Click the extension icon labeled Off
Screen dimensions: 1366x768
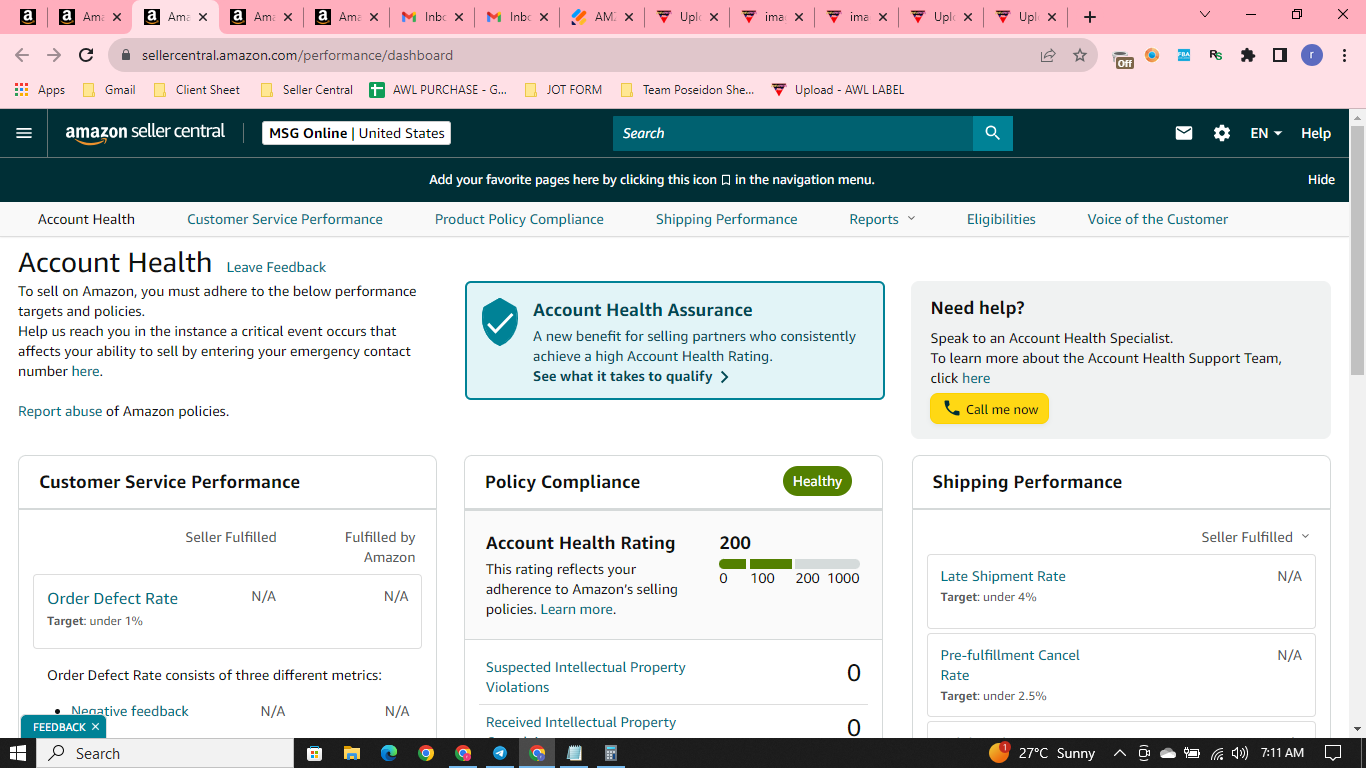pyautogui.click(x=1123, y=57)
